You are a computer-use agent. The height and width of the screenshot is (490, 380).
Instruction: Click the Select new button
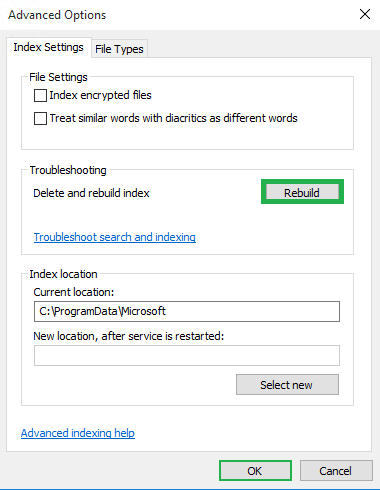pyautogui.click(x=287, y=385)
